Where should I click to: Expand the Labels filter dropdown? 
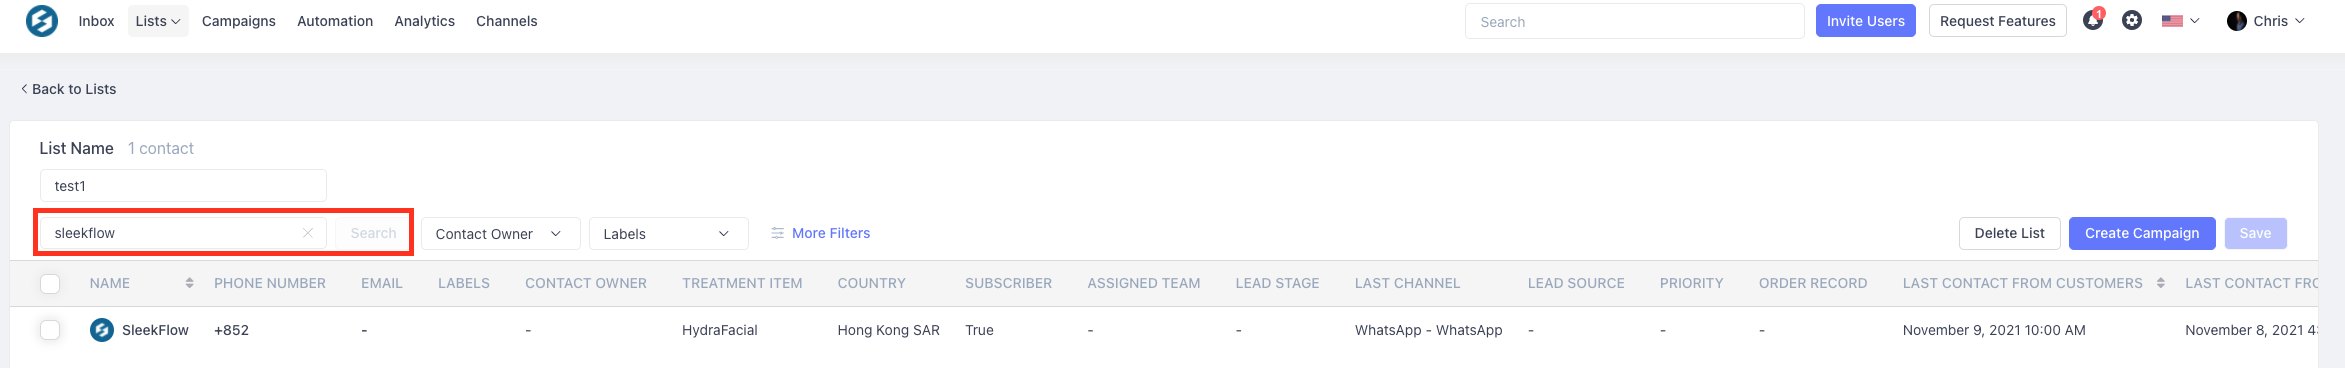point(669,234)
